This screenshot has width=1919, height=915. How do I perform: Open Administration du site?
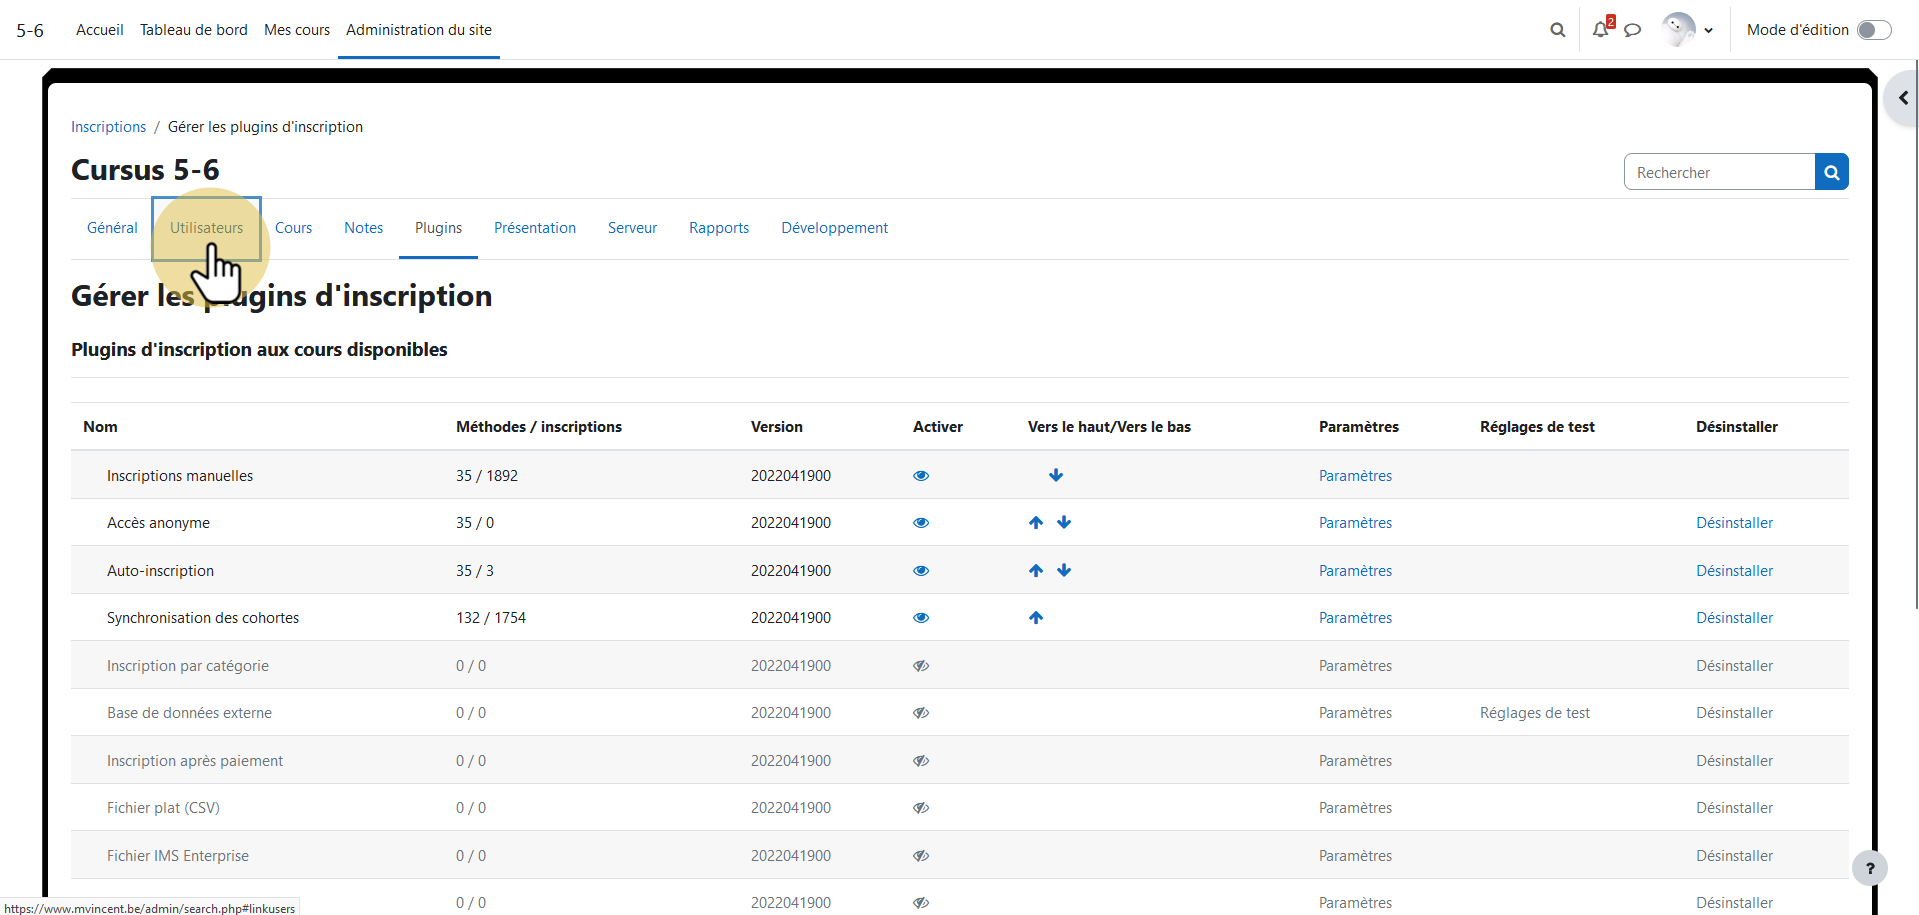click(x=419, y=30)
